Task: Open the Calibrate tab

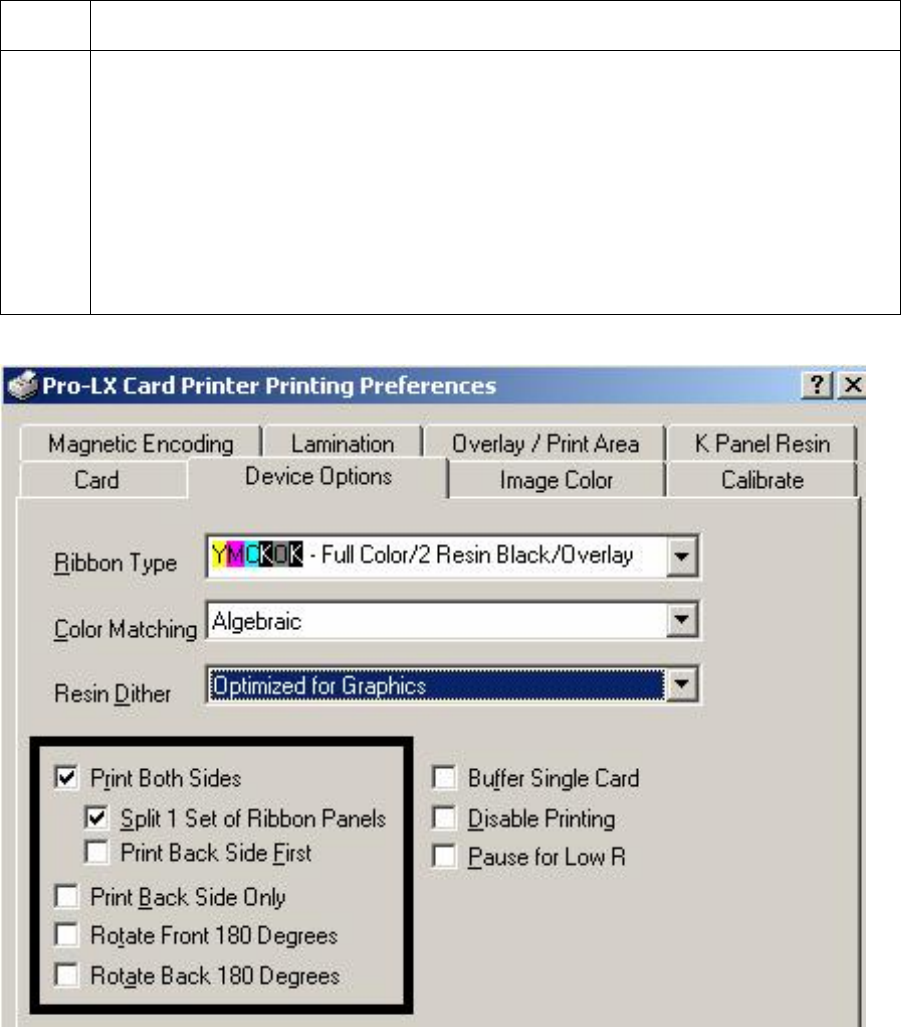Action: point(762,480)
